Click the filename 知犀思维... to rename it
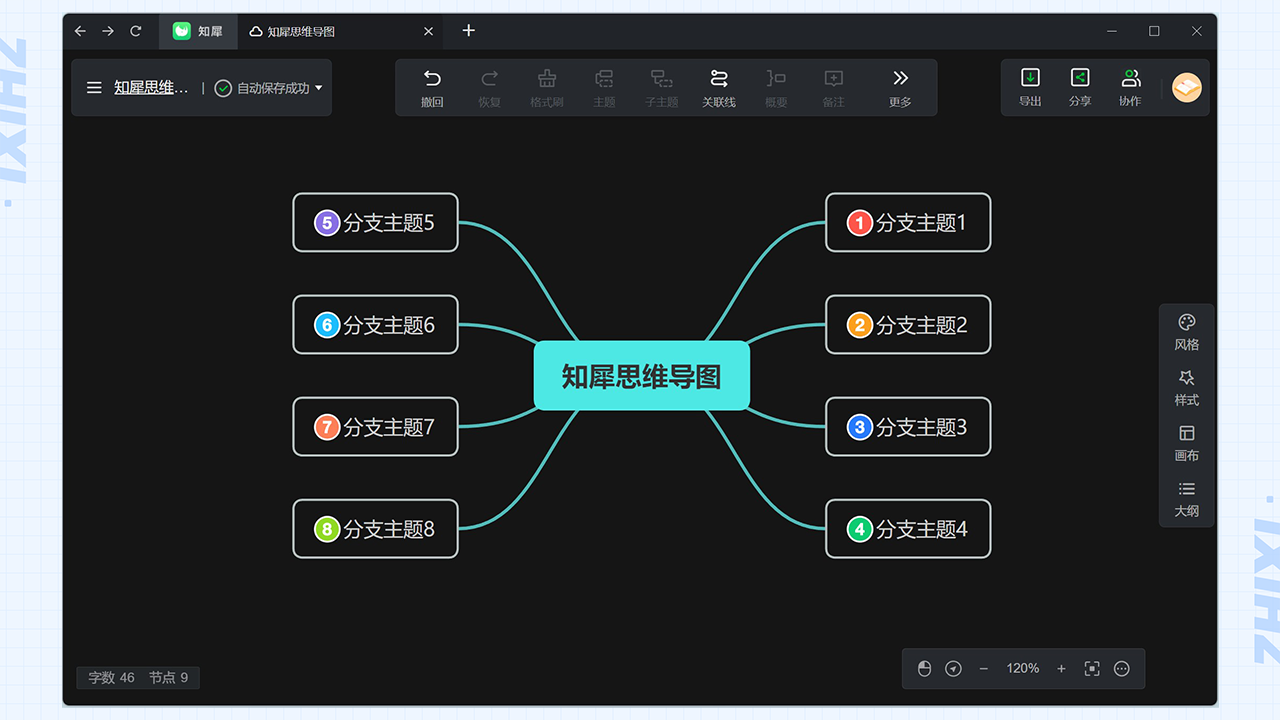Viewport: 1280px width, 720px height. click(152, 87)
